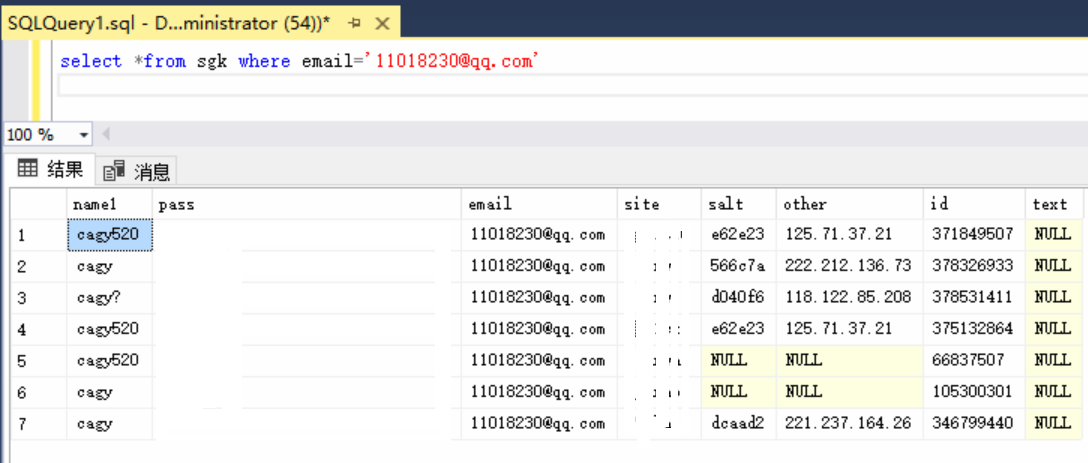This screenshot has width=1088, height=463.
Task: Click in the query editor's select statement
Action: pos(300,61)
